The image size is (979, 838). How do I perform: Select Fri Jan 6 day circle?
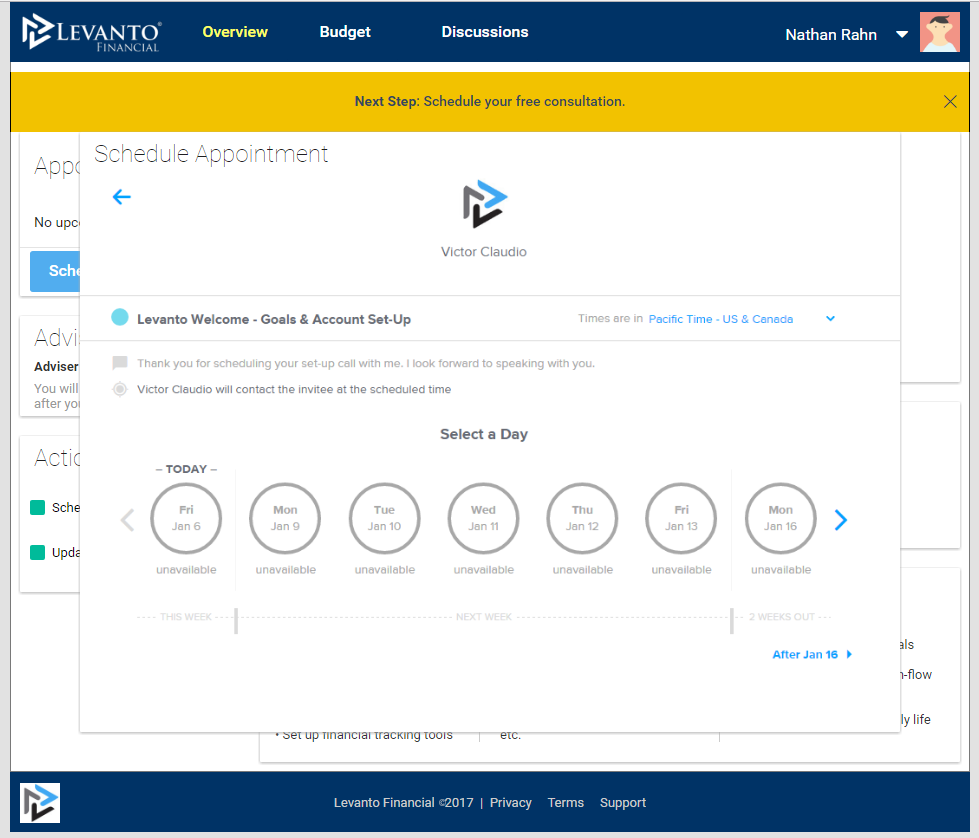pos(186,518)
